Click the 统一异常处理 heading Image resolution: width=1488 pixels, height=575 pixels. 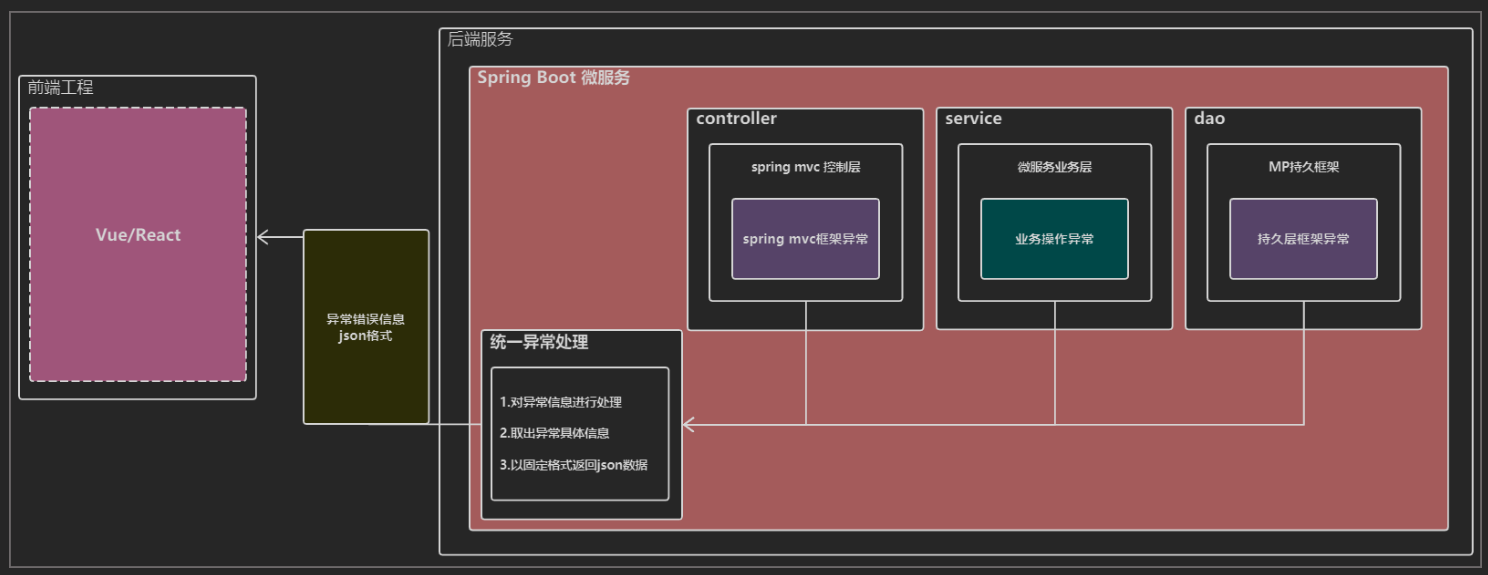click(x=539, y=342)
